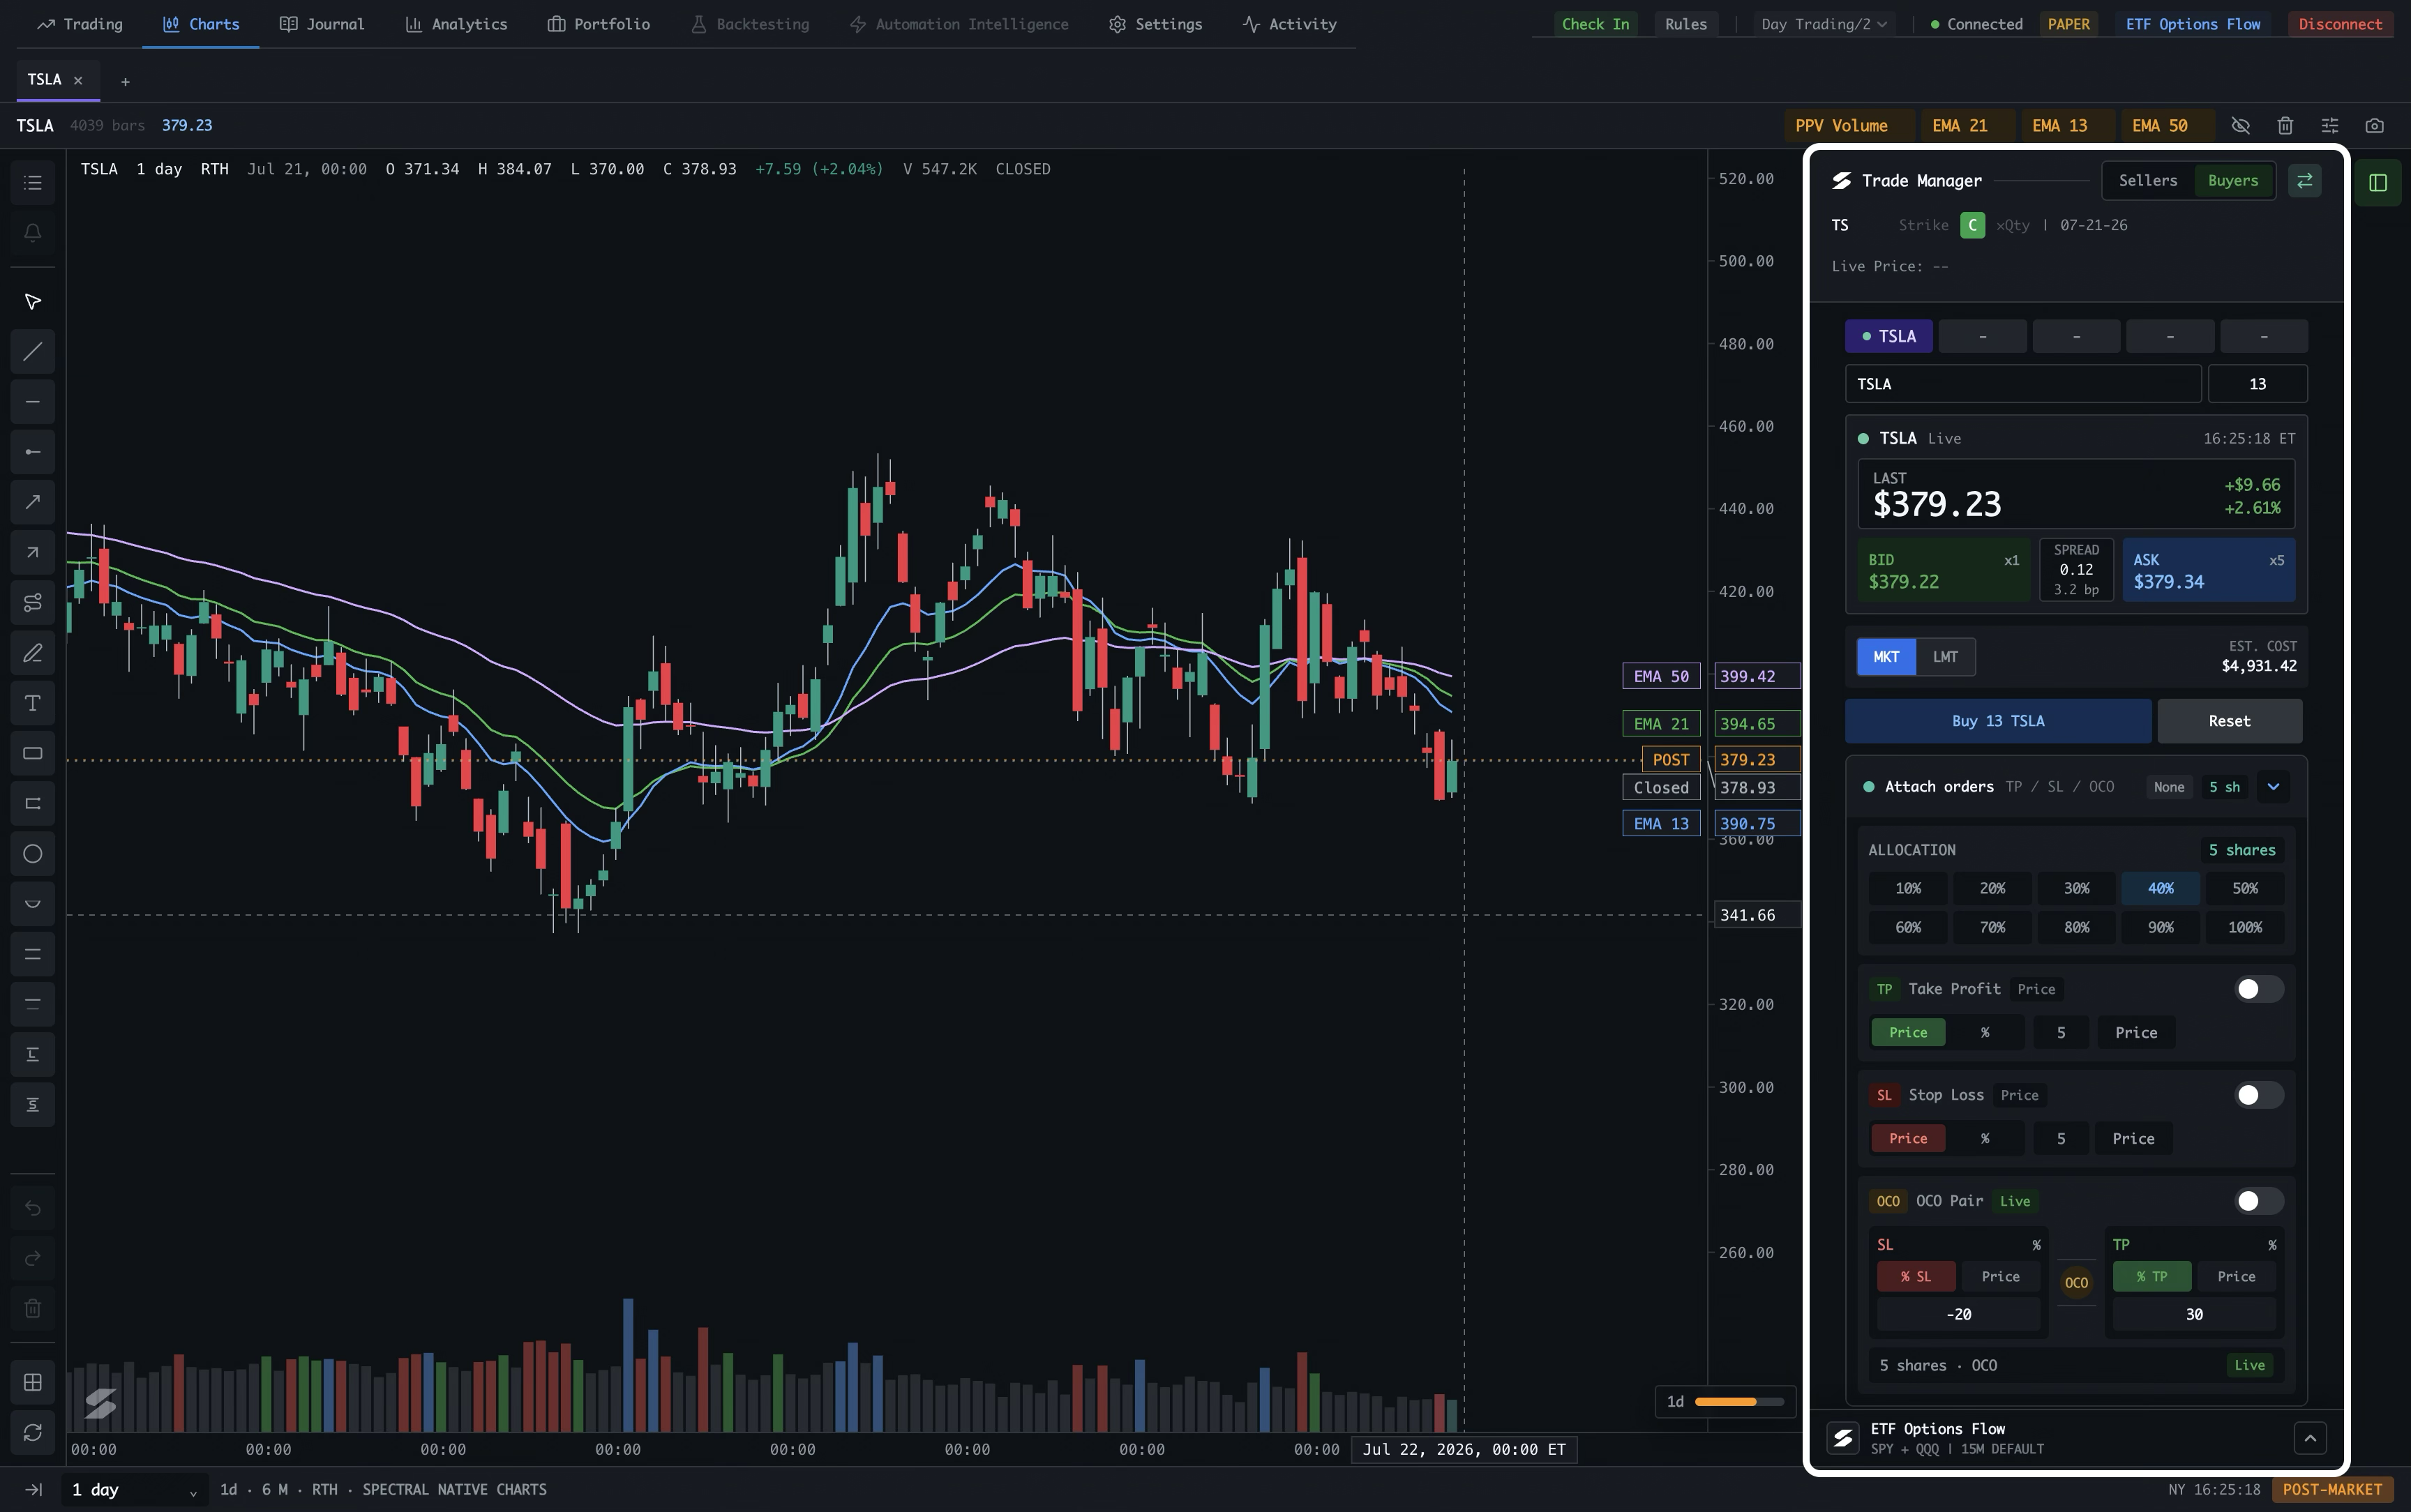Image resolution: width=2411 pixels, height=1512 pixels.
Task: Delete indicators using top trash icon
Action: (x=2285, y=126)
